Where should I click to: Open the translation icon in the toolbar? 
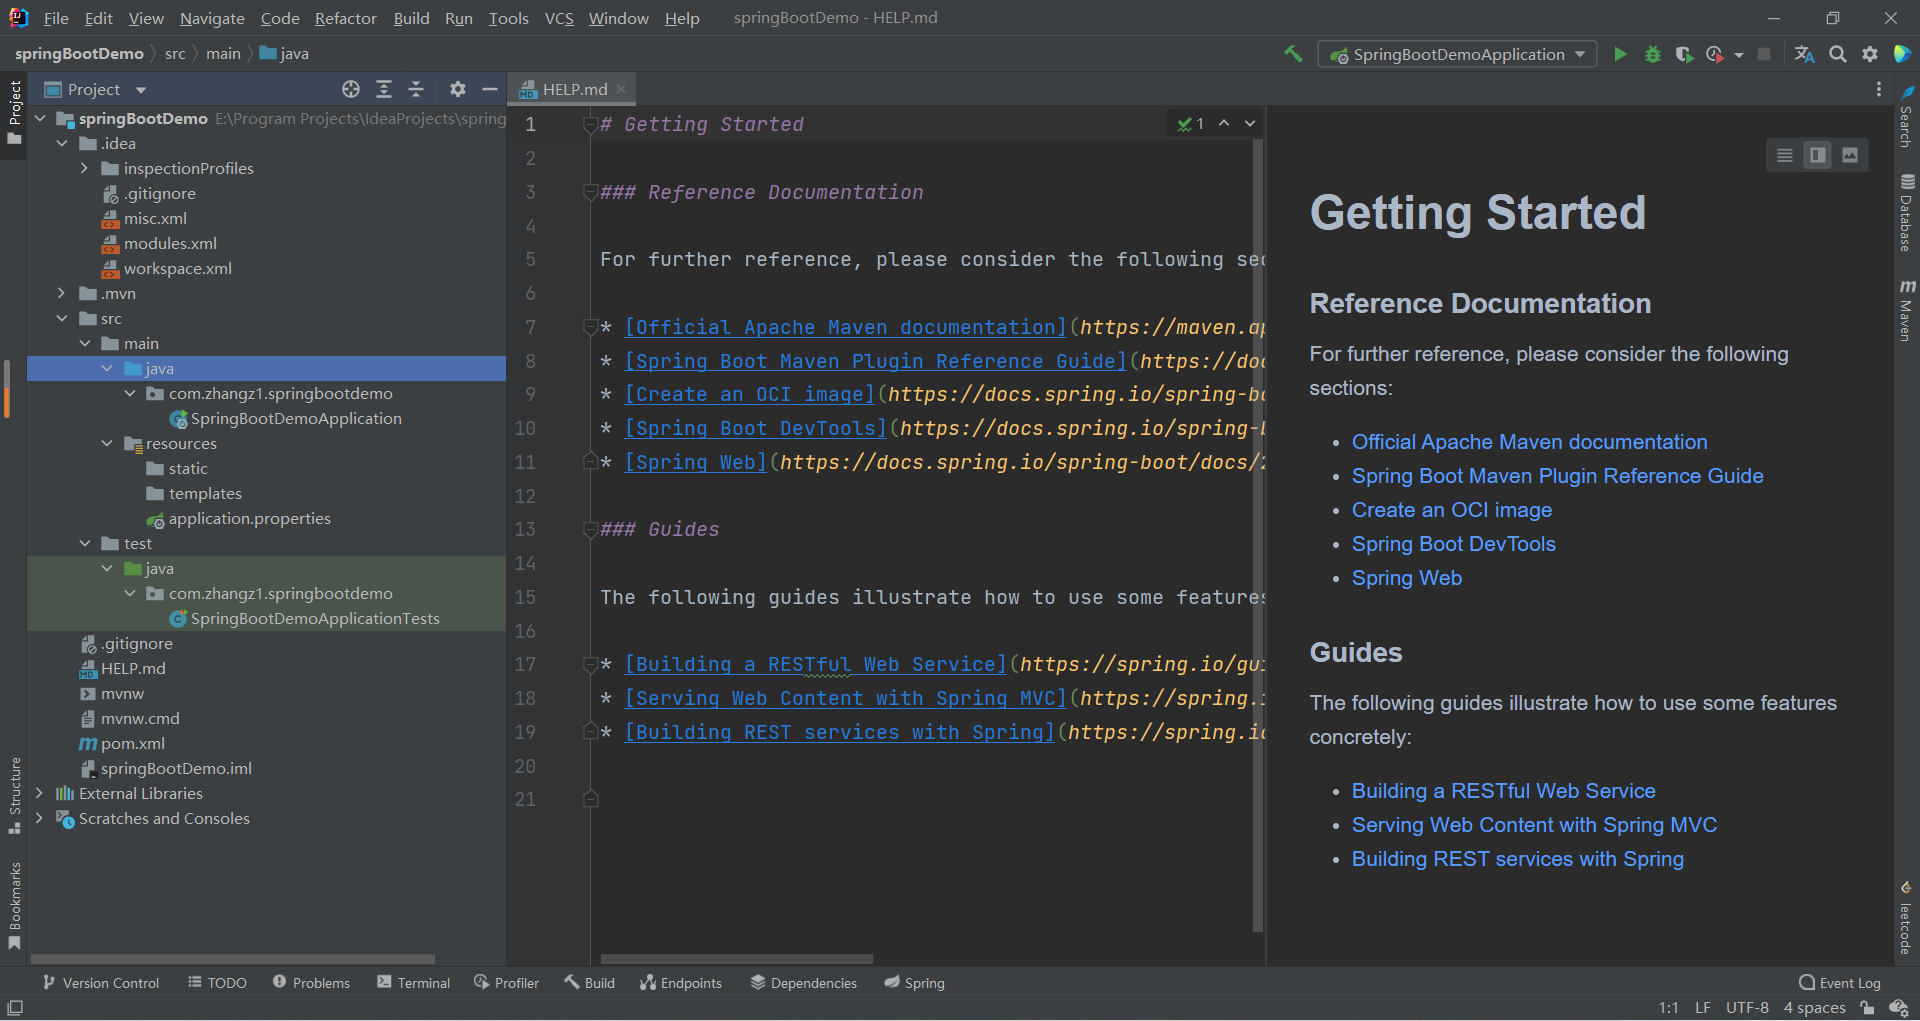[x=1804, y=54]
